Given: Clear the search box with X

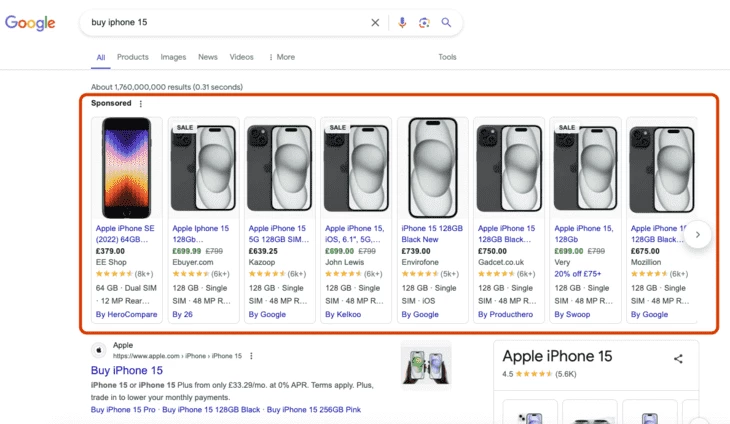Looking at the screenshot, I should pyautogui.click(x=375, y=22).
